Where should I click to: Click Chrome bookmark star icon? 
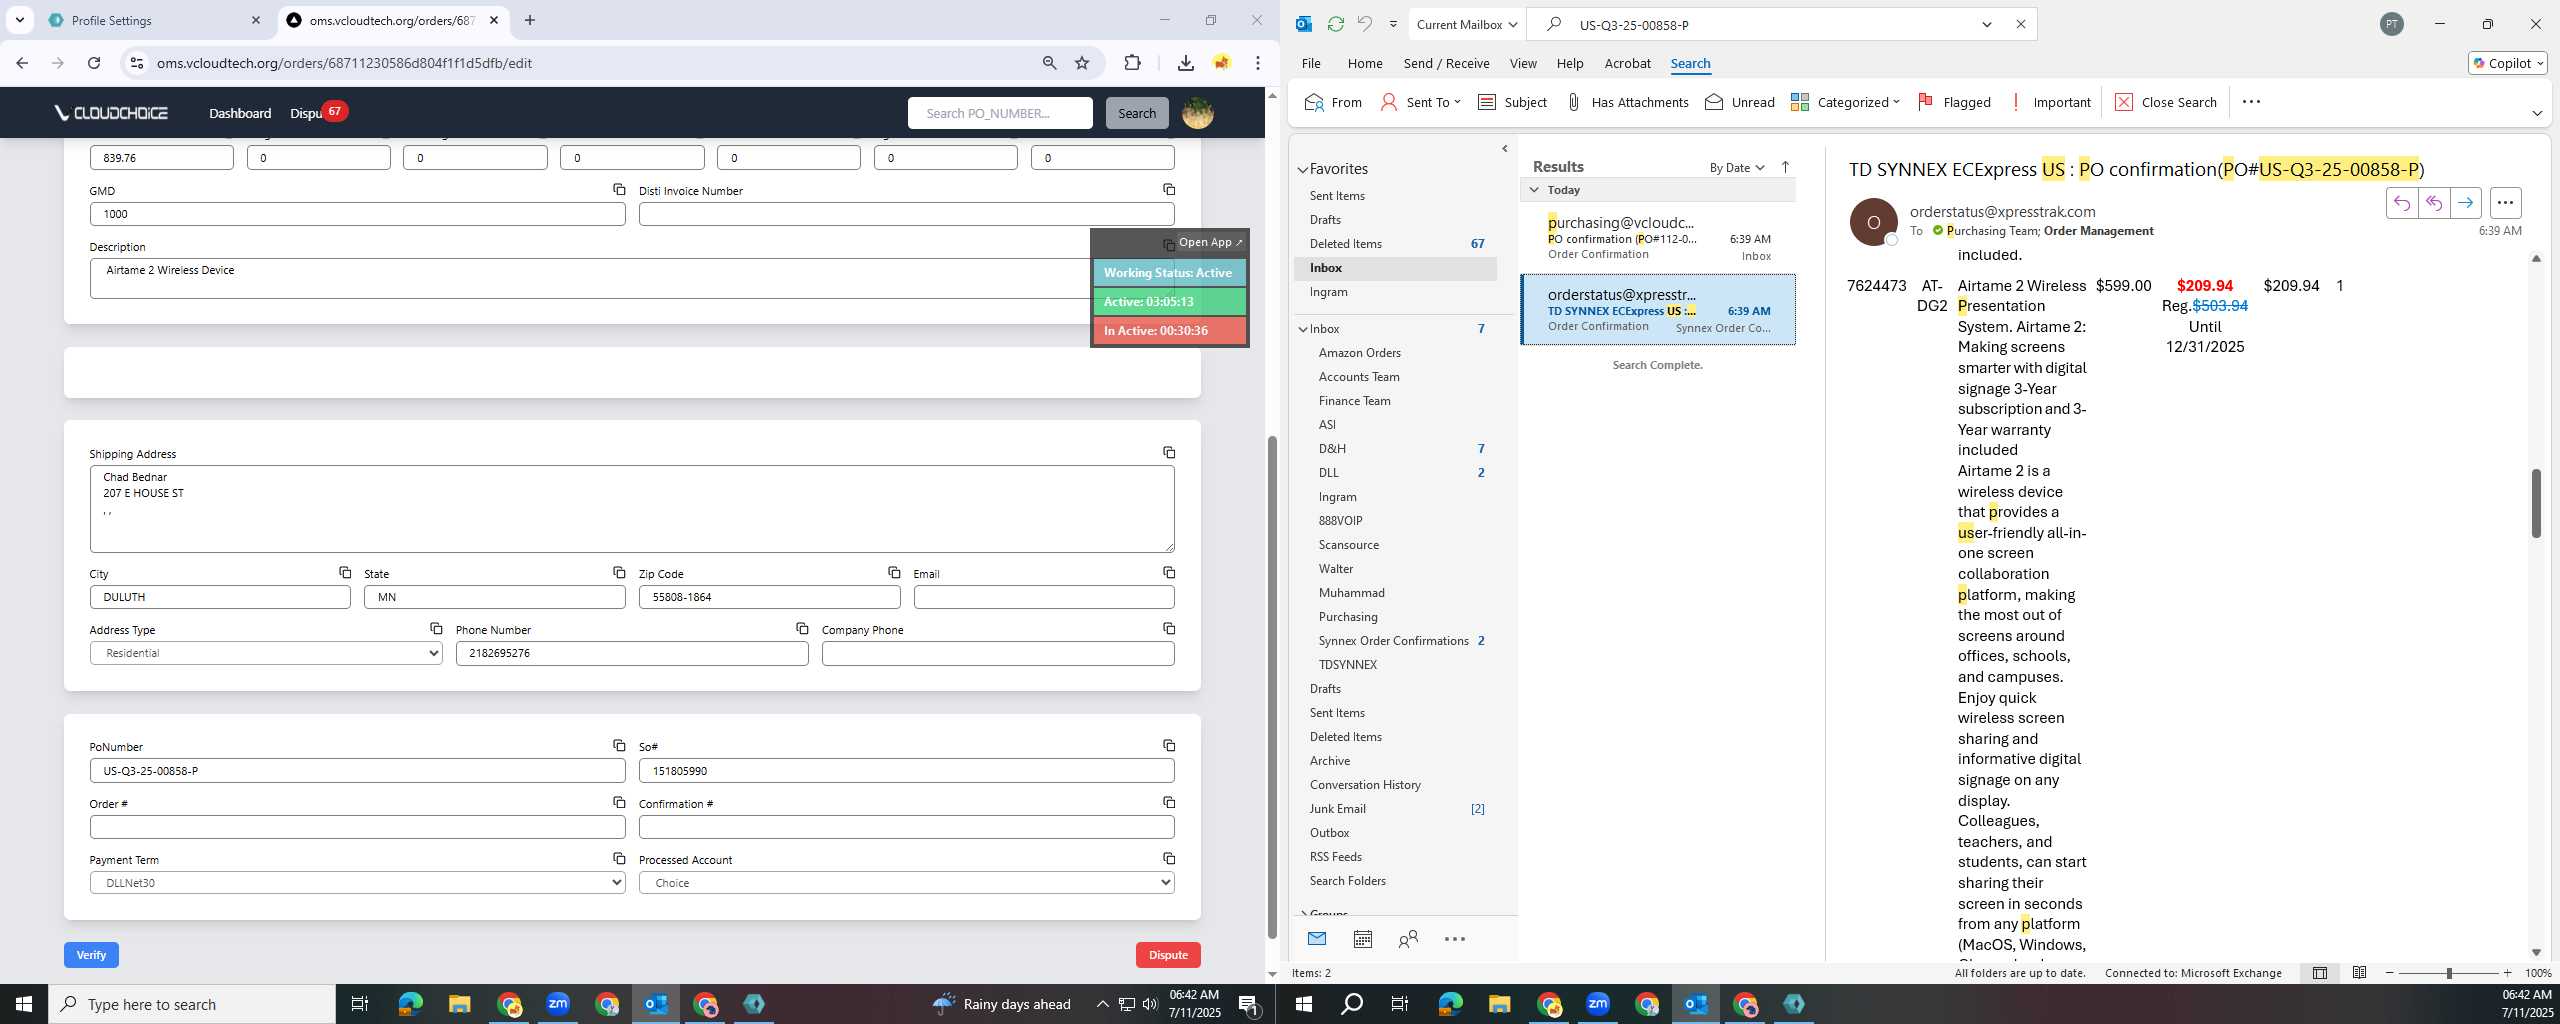[1082, 63]
